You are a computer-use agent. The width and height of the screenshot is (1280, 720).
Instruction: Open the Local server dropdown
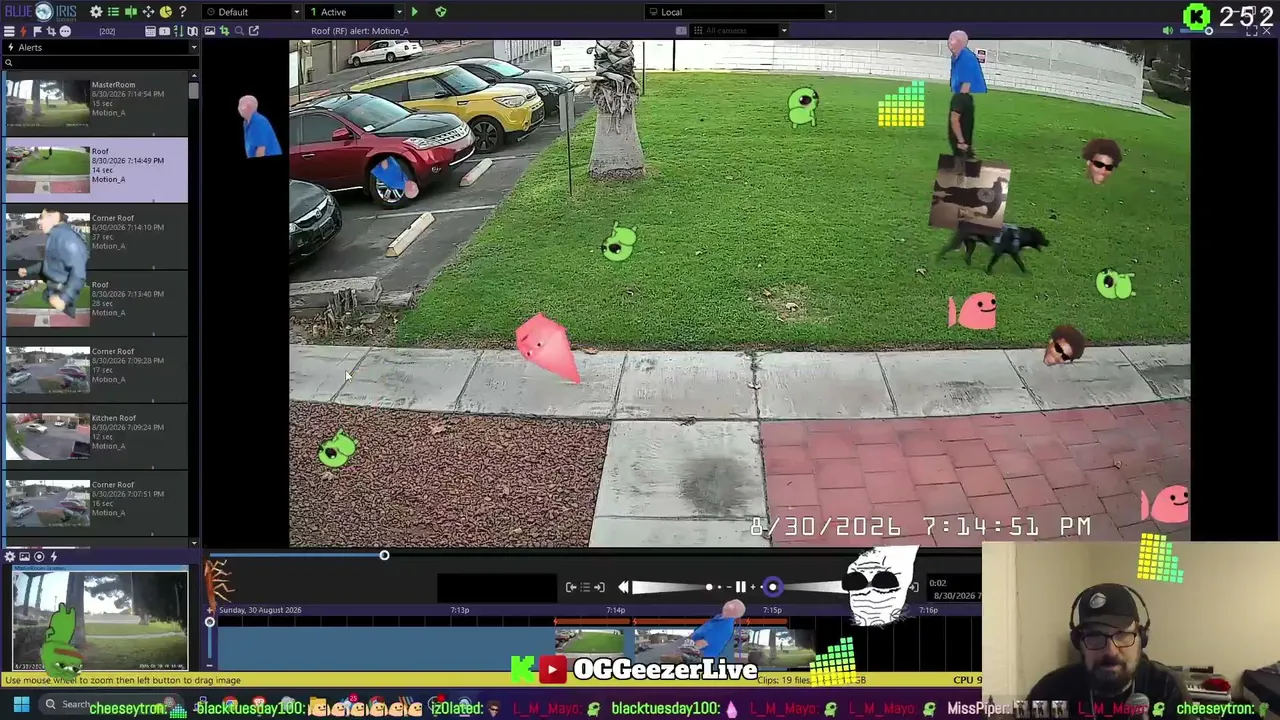click(740, 12)
